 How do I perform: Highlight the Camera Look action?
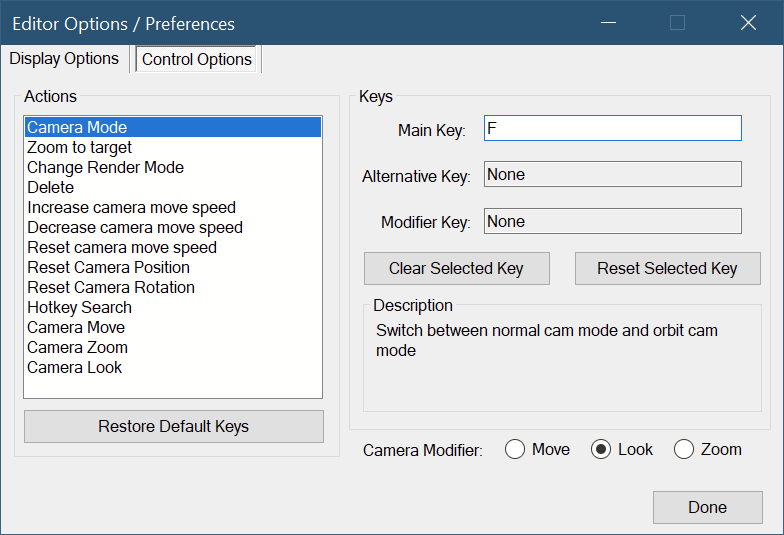point(75,368)
